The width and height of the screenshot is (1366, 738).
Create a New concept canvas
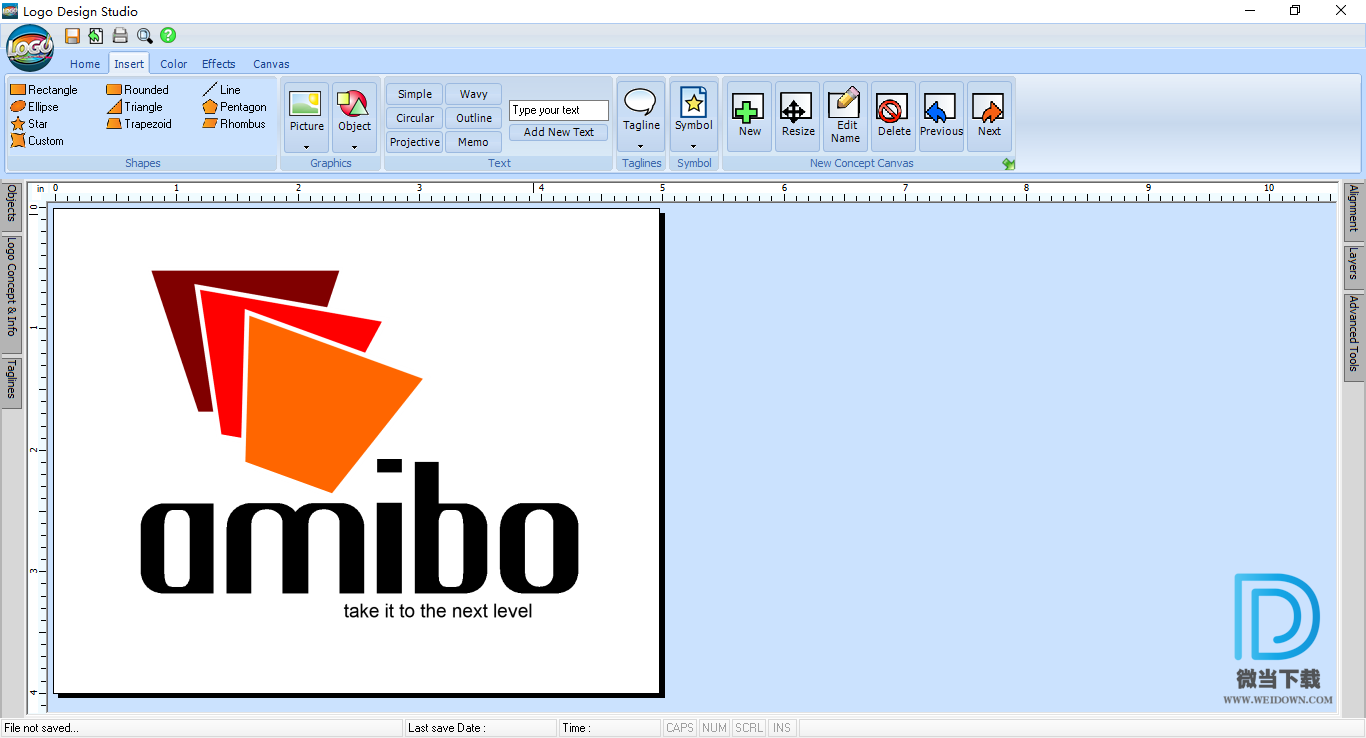(749, 116)
